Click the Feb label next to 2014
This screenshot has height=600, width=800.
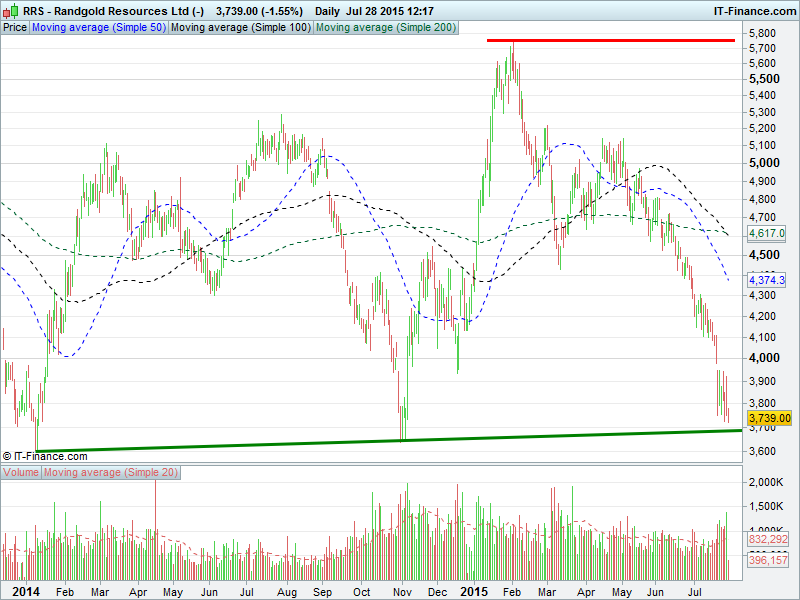pos(65,592)
